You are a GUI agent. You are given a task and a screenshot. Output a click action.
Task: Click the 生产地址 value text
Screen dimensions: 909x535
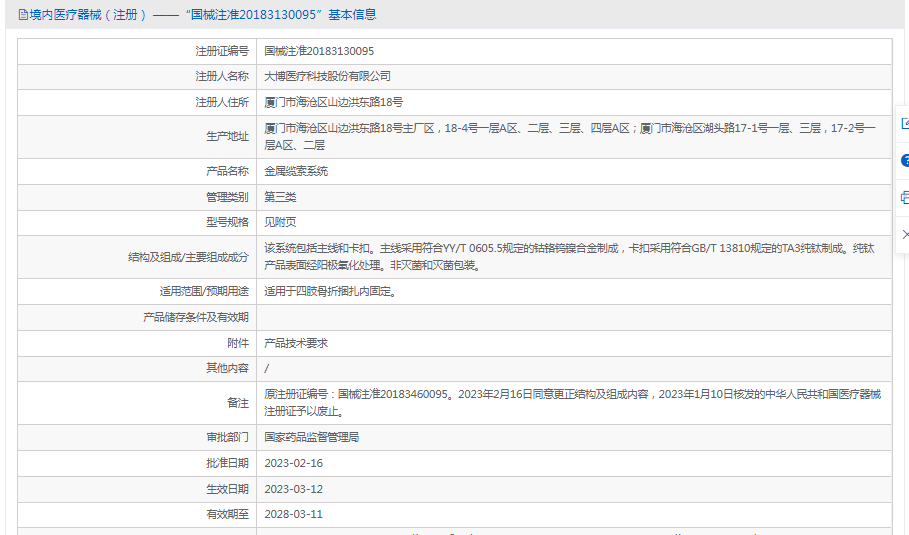(x=570, y=136)
